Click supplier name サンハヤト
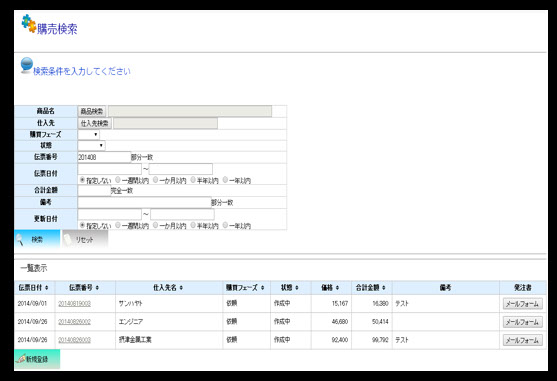 (130, 304)
